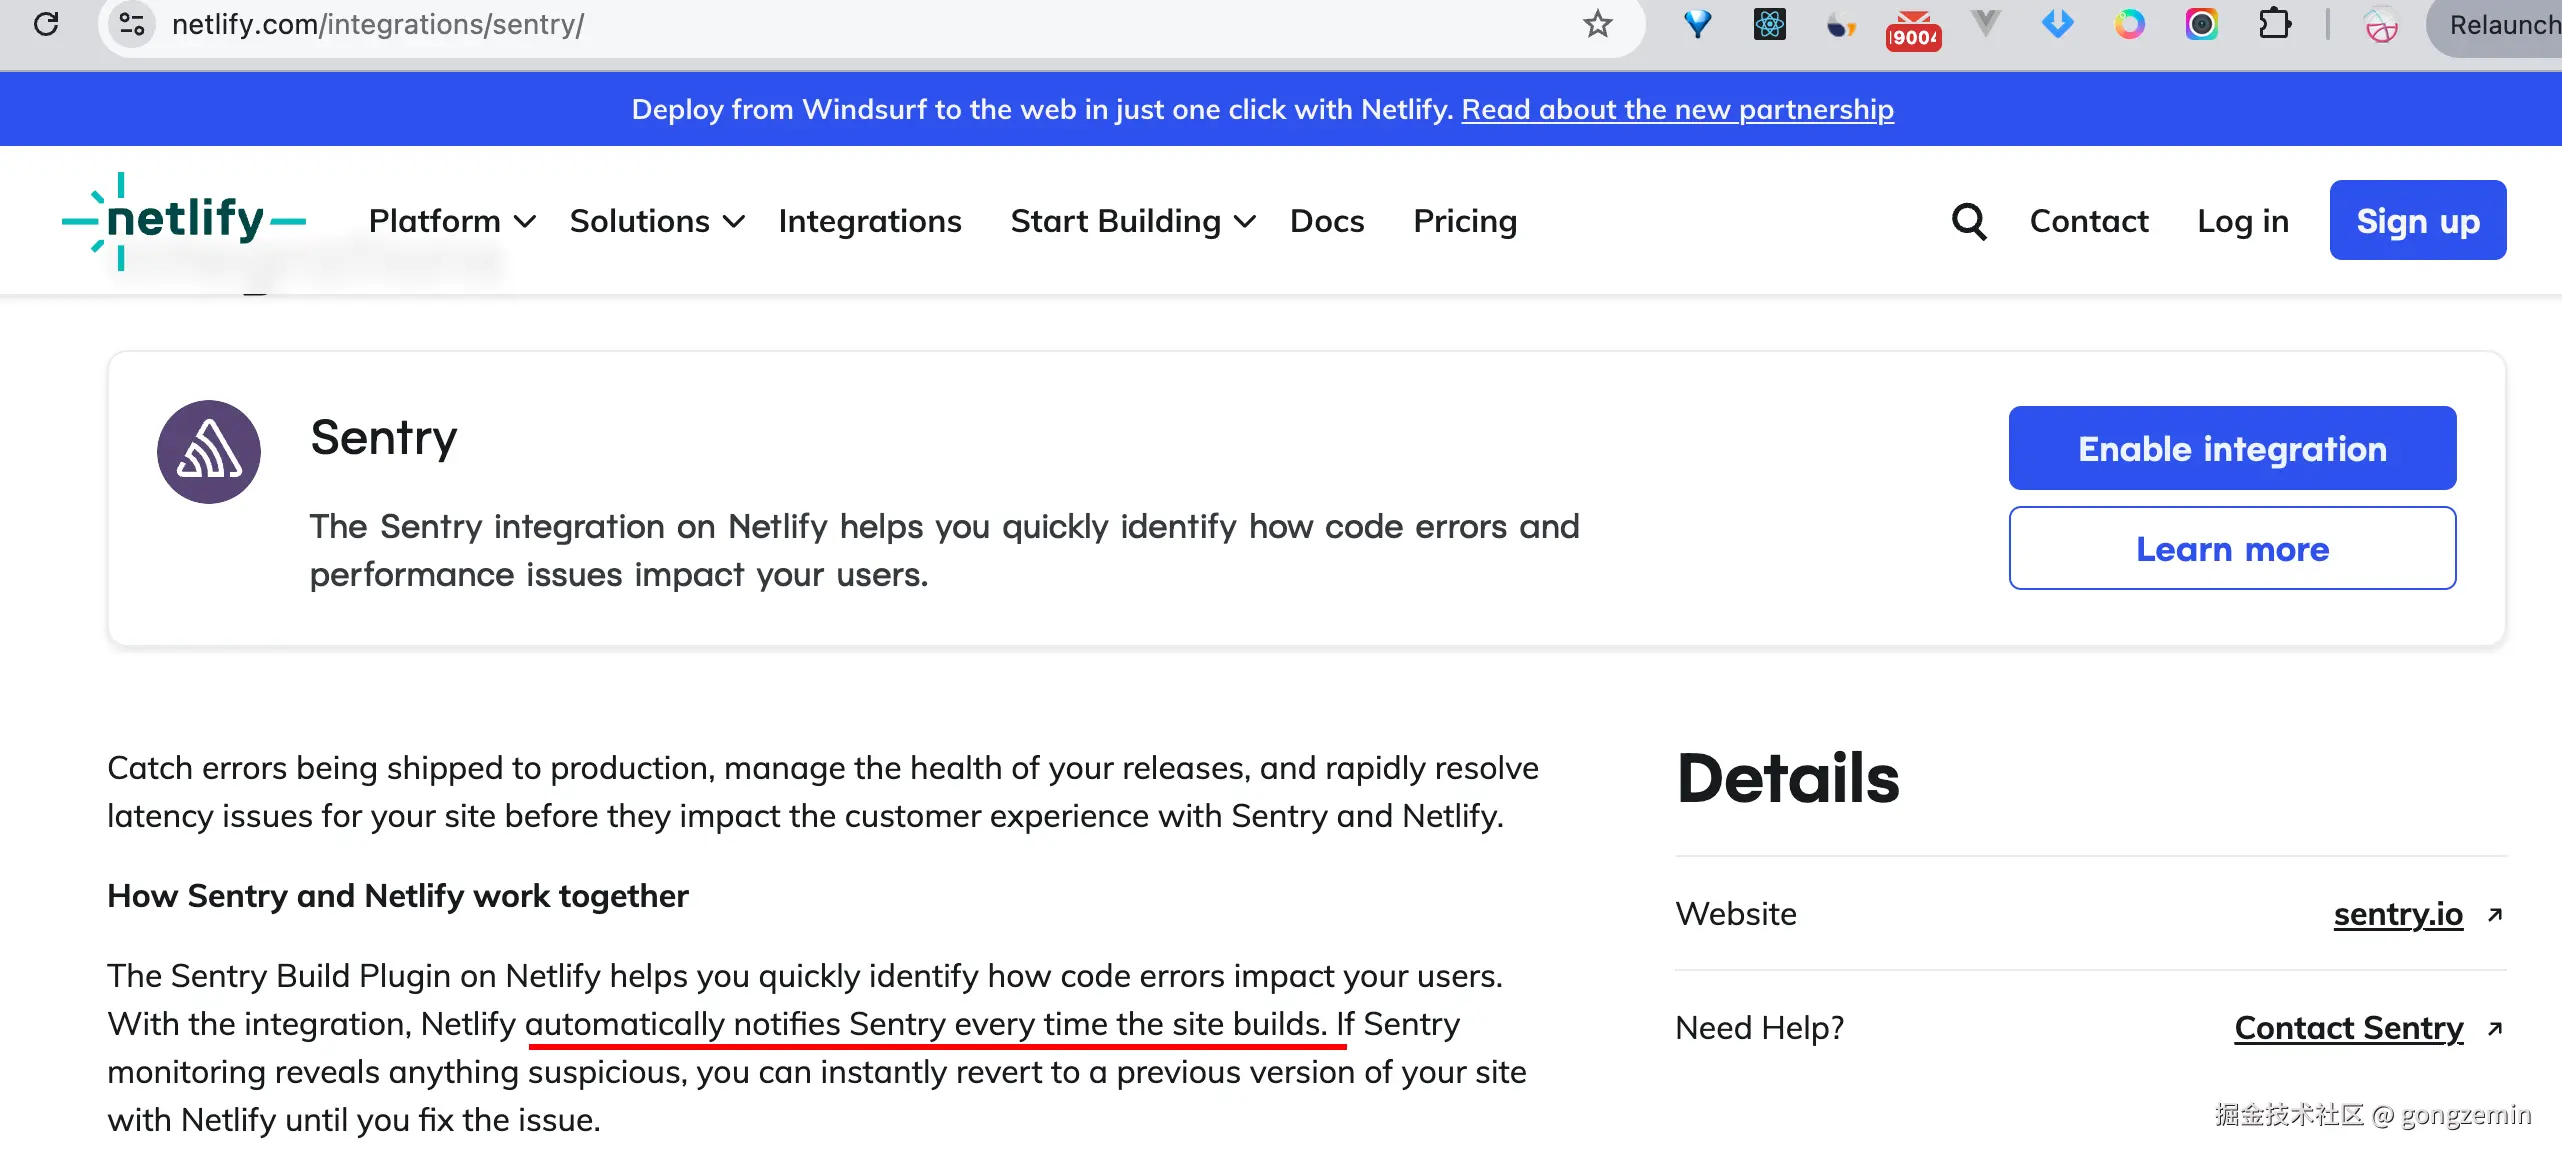Open the site information icon in the address bar
This screenshot has height=1160, width=2562.
131,24
